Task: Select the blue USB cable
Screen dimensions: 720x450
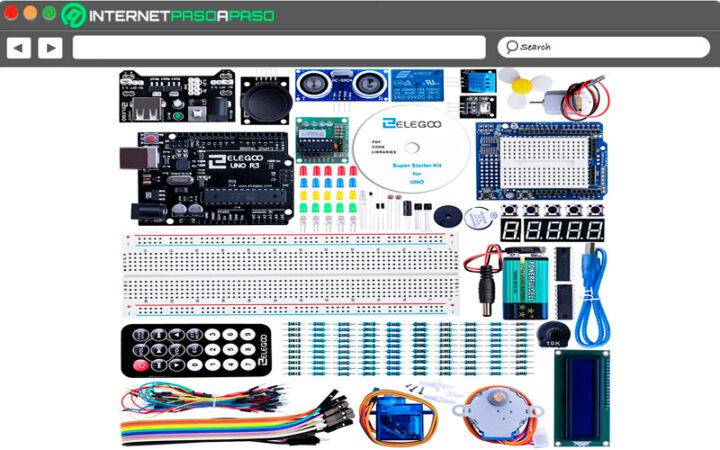Action: tap(594, 295)
